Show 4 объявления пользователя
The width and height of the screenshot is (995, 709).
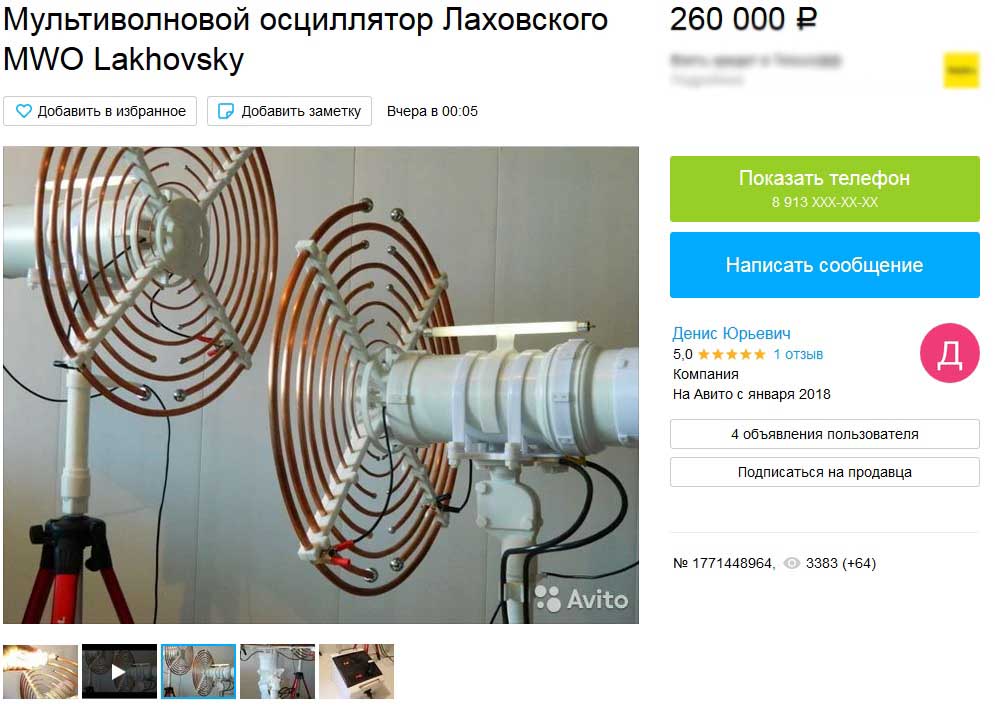(x=824, y=434)
